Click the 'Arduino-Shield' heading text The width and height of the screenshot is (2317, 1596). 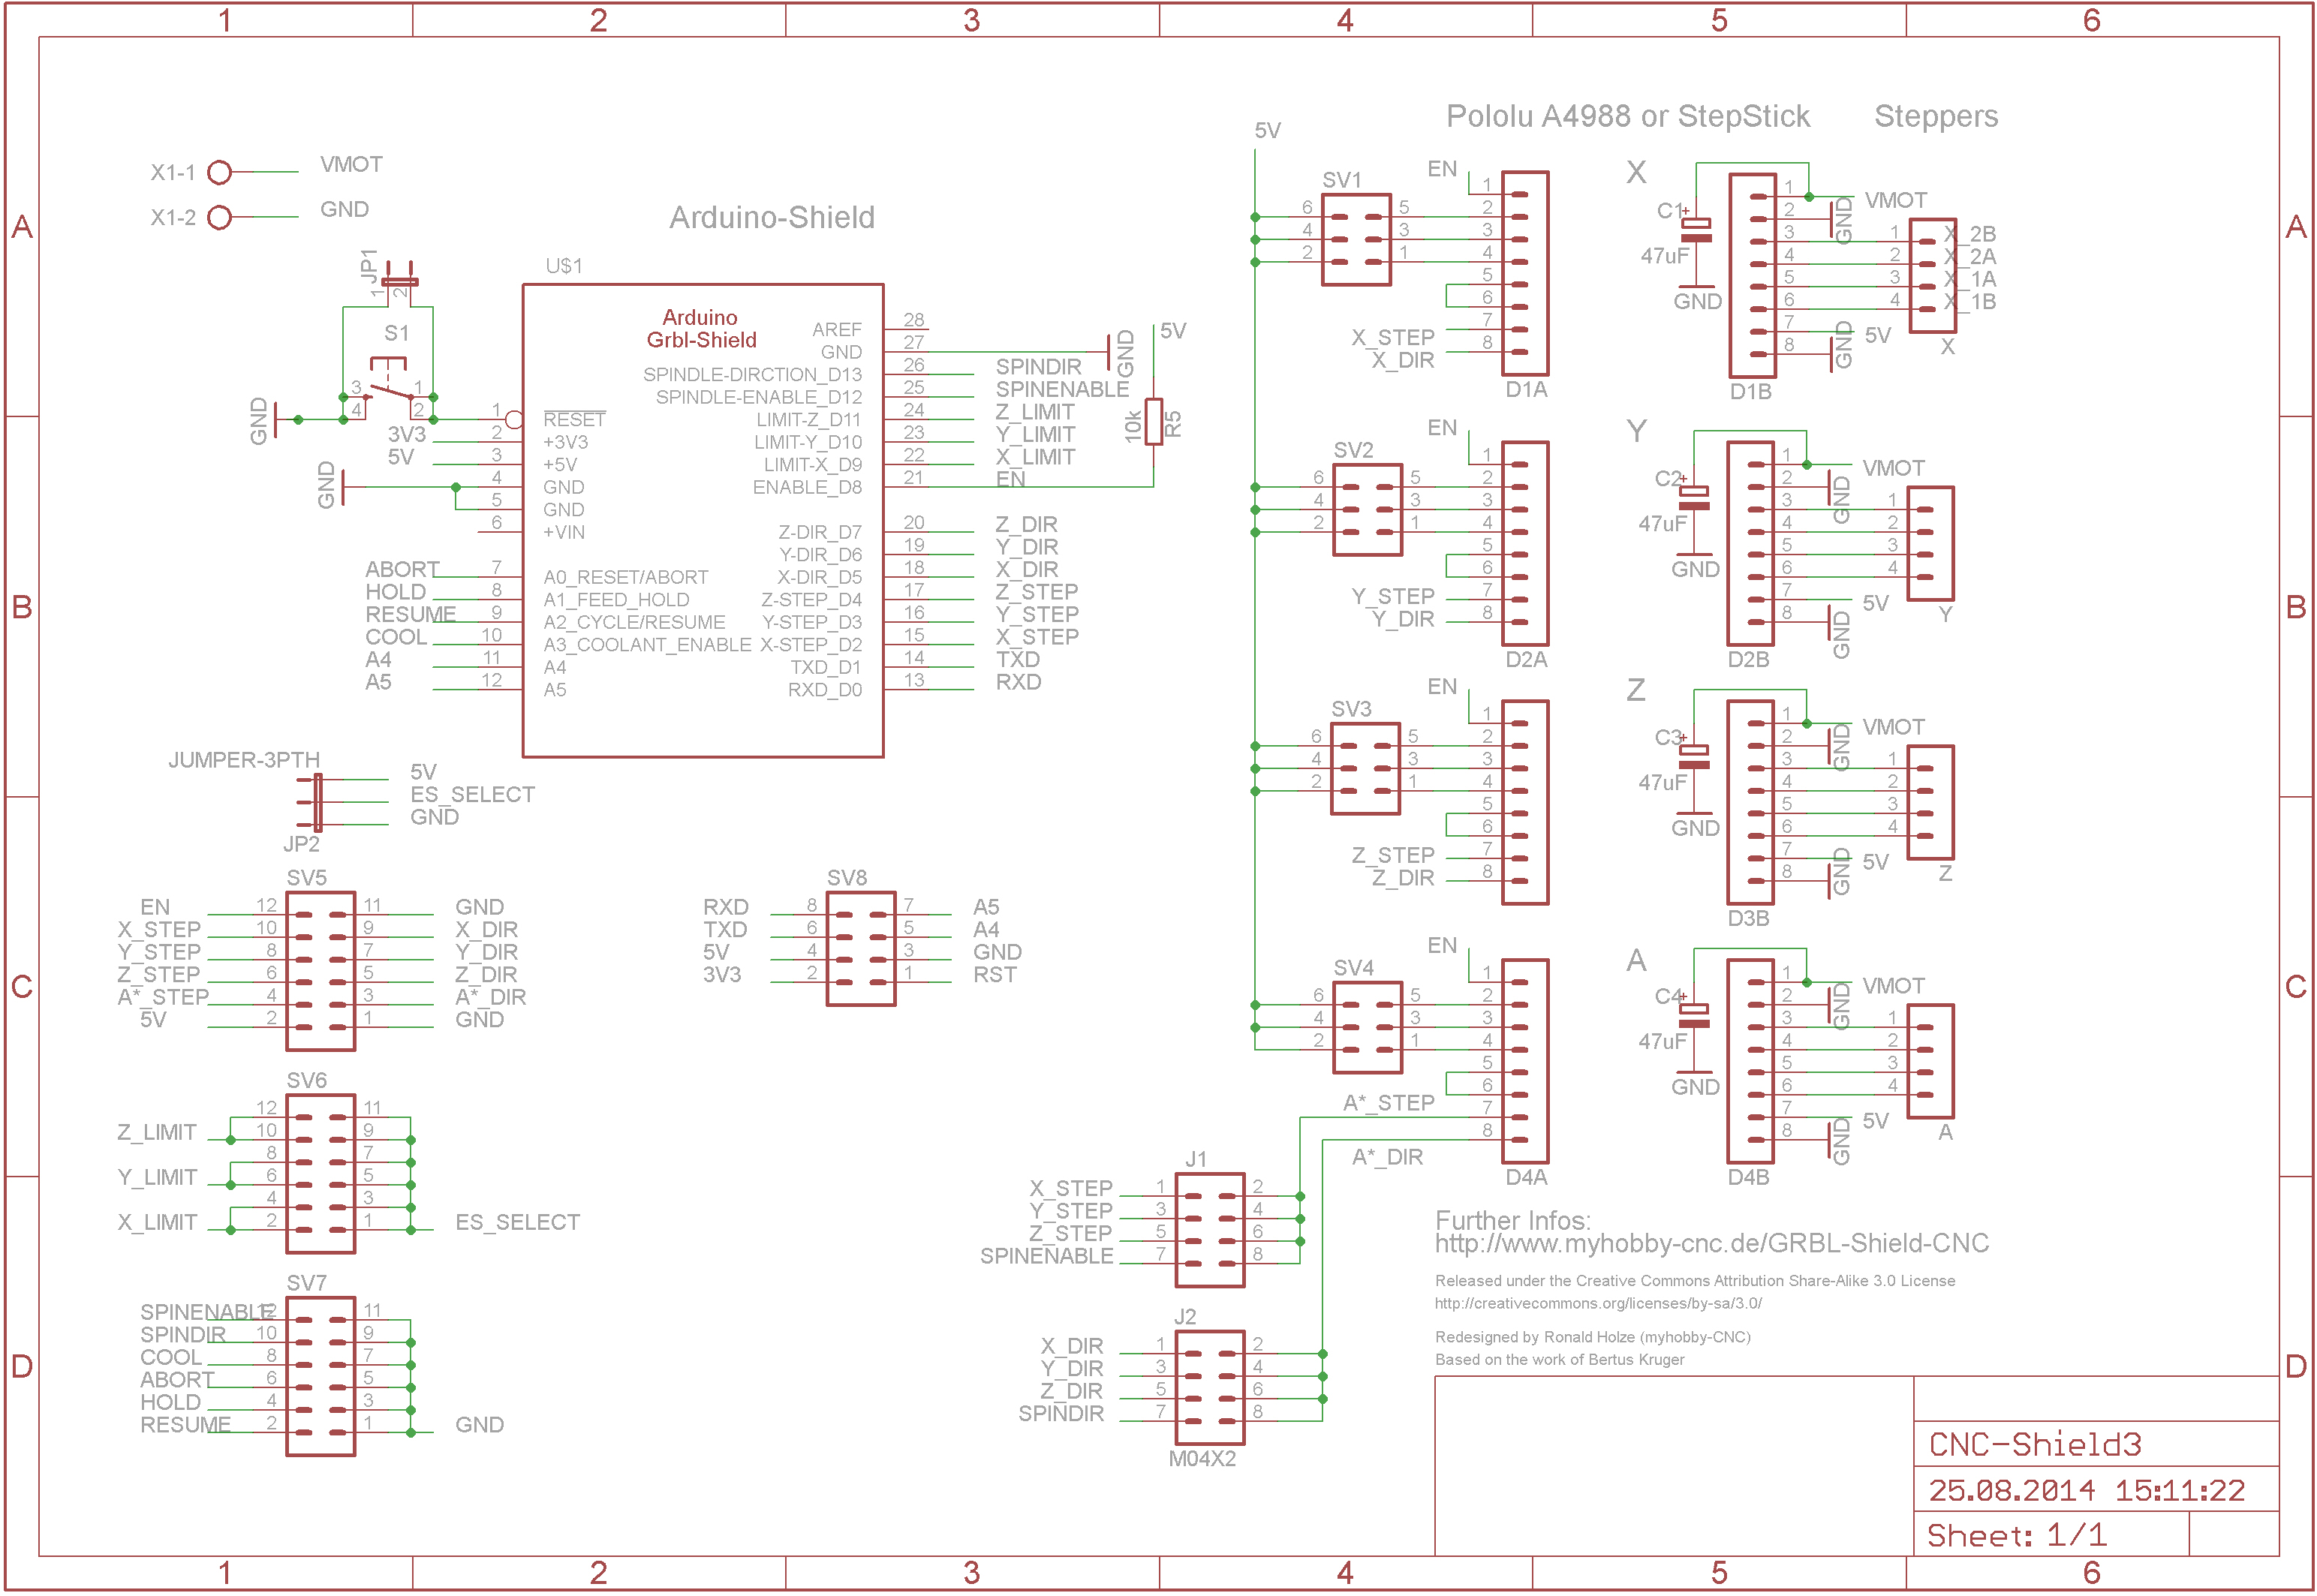point(771,218)
